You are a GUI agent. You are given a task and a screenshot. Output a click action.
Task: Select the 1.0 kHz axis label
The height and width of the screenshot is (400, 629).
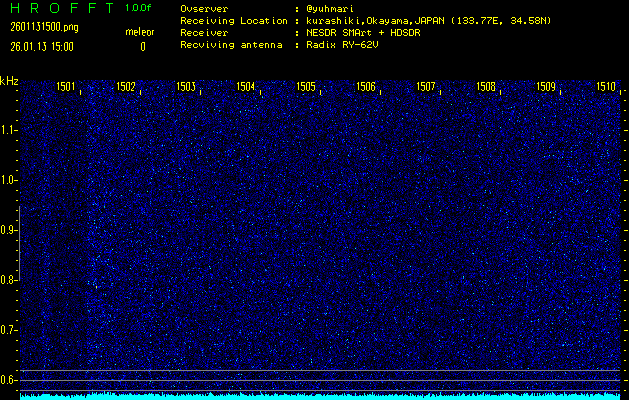pyautogui.click(x=9, y=180)
